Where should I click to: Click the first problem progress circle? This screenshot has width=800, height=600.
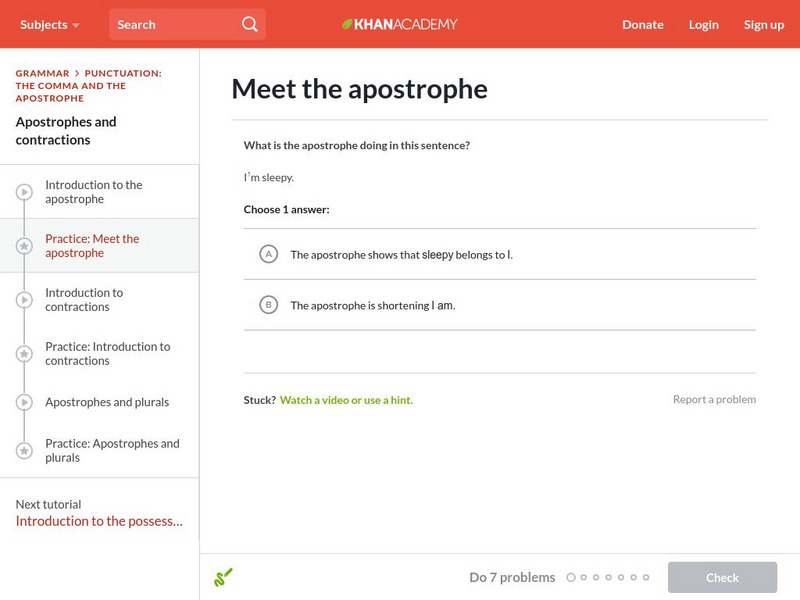point(571,577)
